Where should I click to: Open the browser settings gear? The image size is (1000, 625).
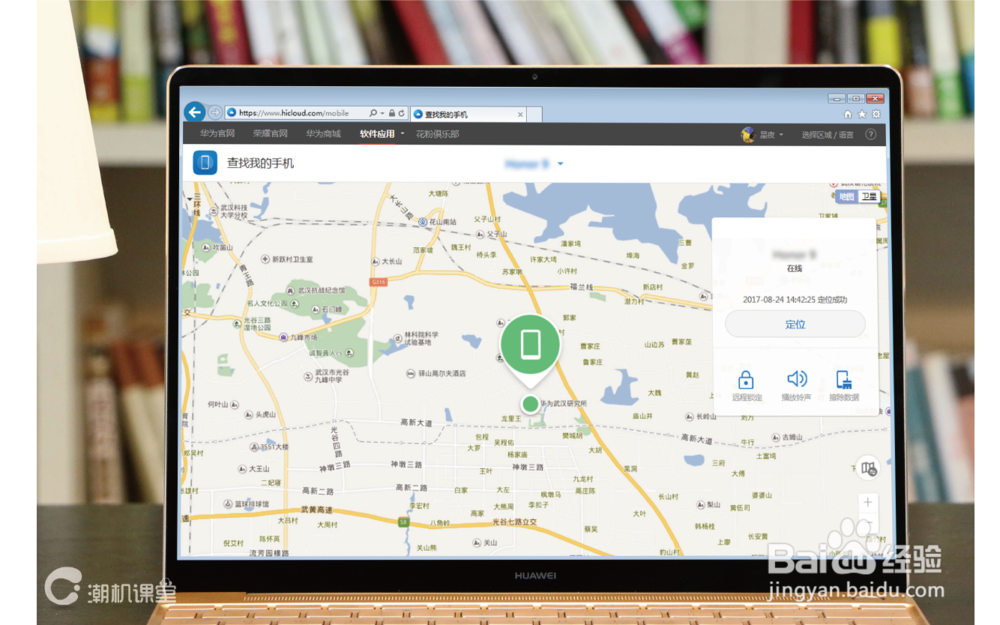coord(876,115)
